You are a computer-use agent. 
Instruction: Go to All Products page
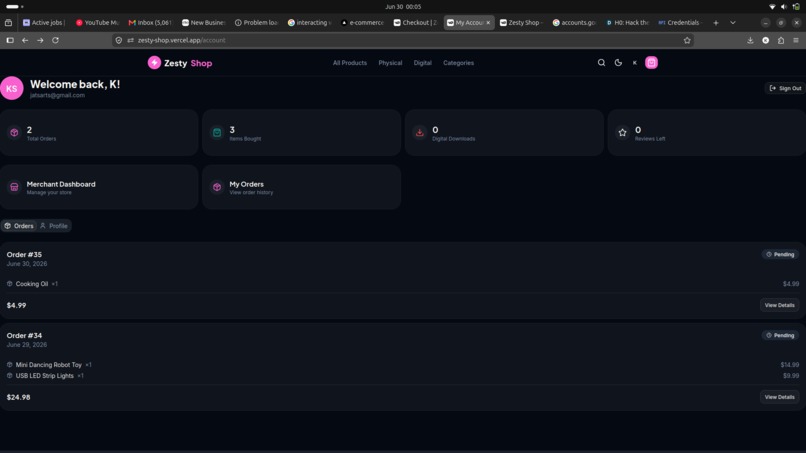(350, 63)
